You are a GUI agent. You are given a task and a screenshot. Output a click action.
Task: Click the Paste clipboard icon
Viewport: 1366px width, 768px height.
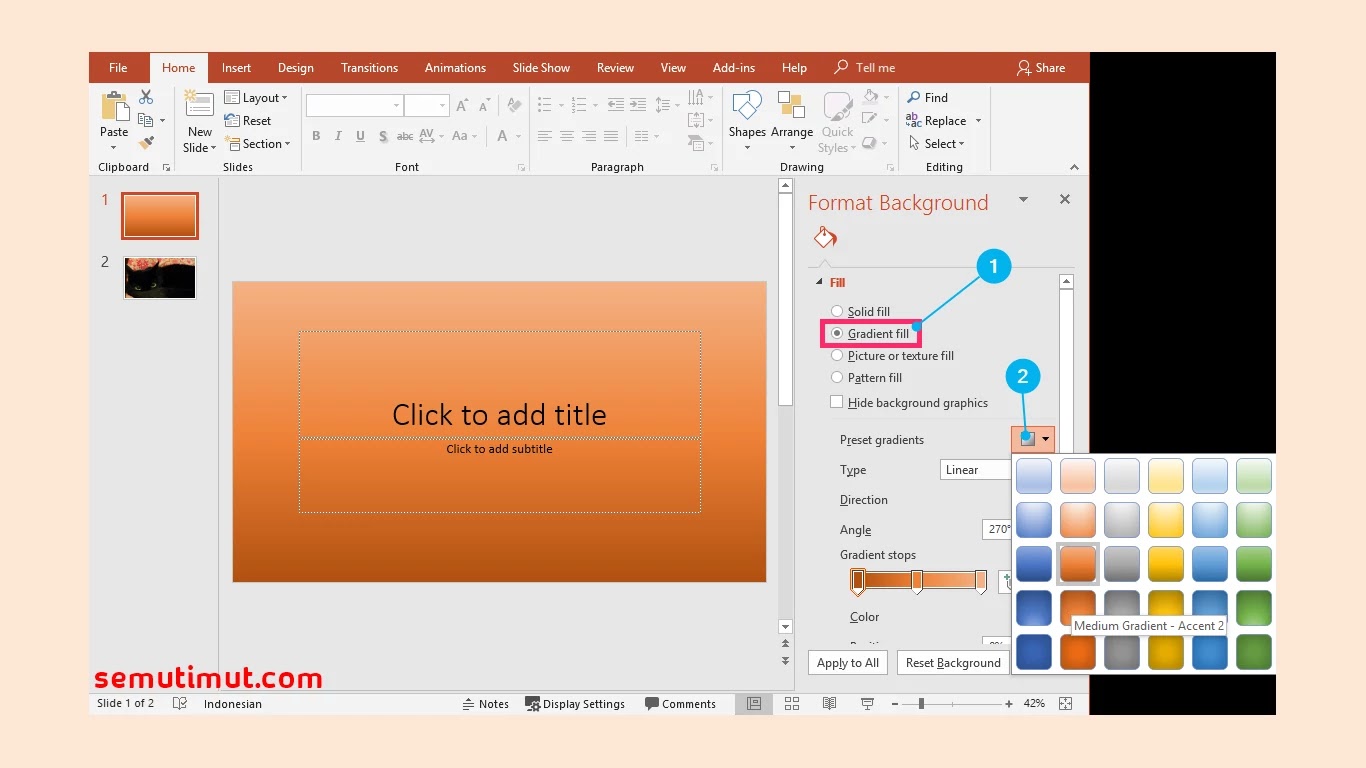point(115,108)
